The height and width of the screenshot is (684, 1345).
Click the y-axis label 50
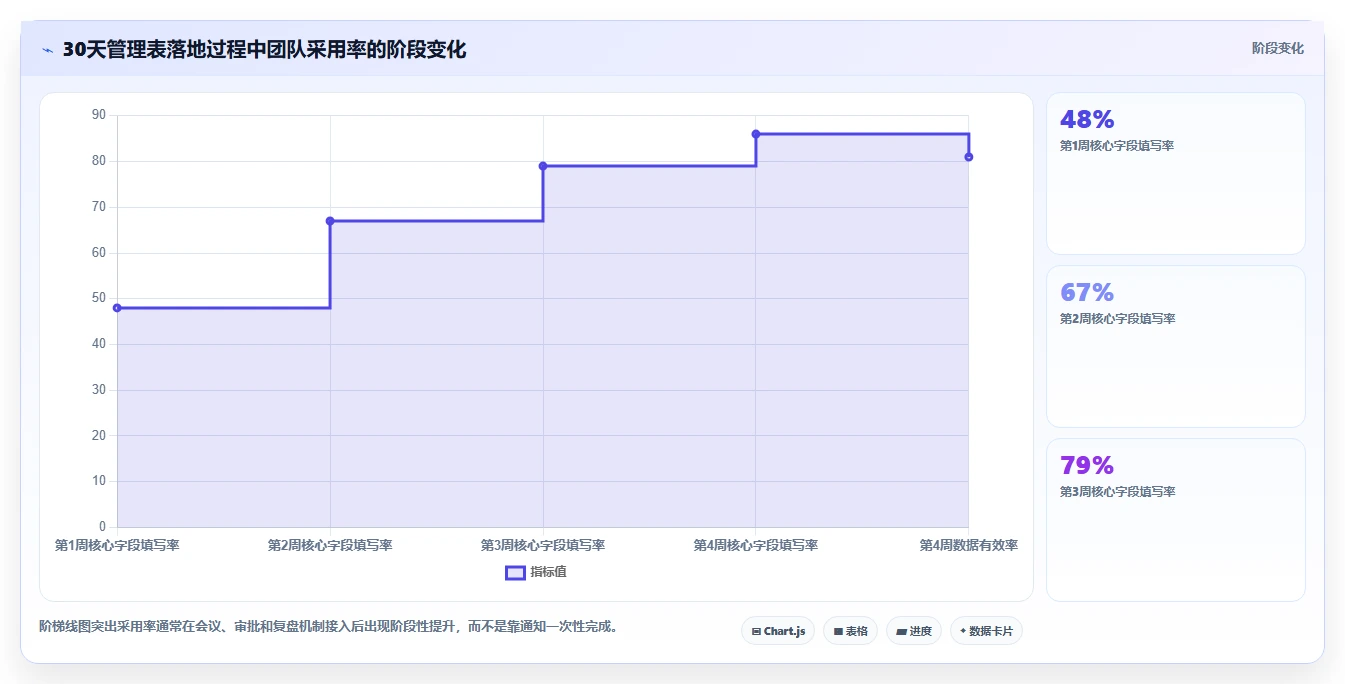point(99,298)
